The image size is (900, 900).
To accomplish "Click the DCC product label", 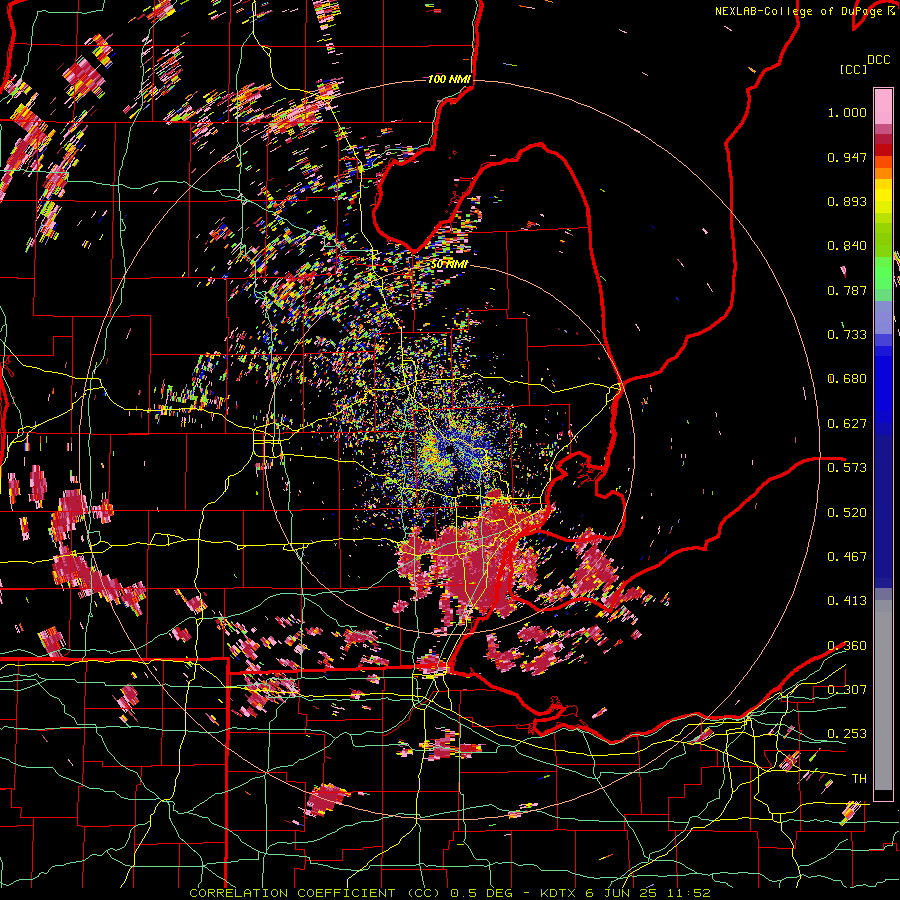I will pos(878,60).
